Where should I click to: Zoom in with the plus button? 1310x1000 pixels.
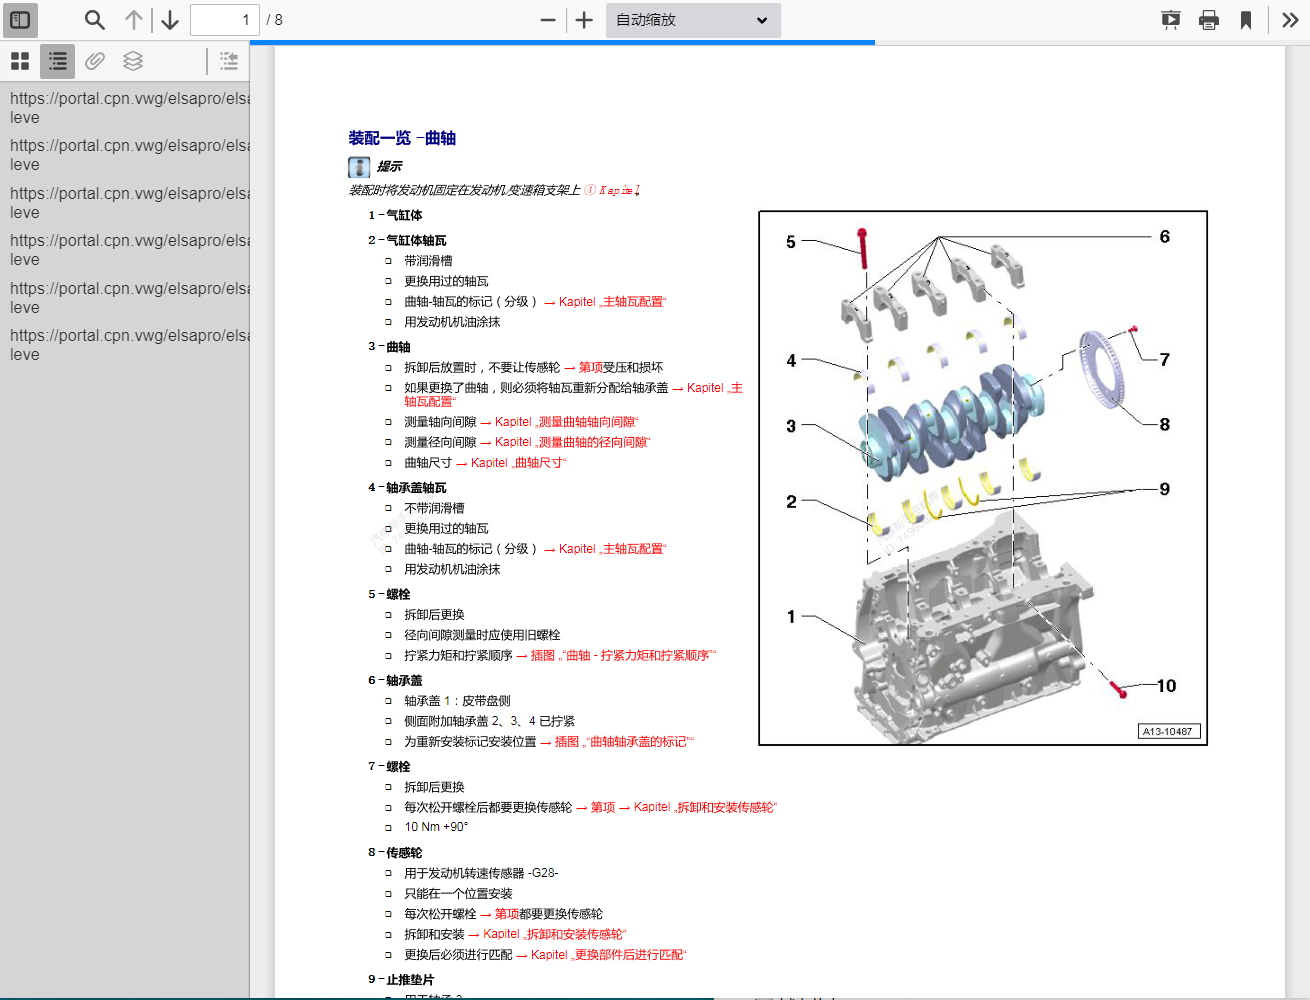point(585,20)
